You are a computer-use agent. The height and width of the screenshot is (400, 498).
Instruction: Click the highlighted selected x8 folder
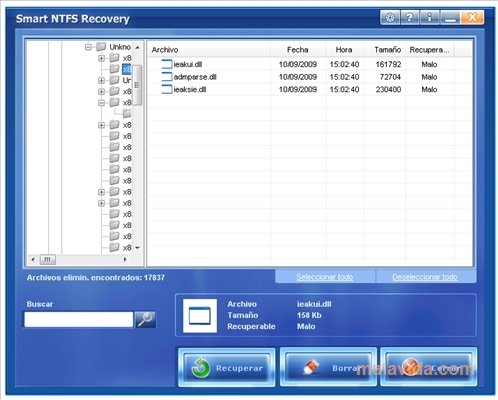[x=127, y=69]
